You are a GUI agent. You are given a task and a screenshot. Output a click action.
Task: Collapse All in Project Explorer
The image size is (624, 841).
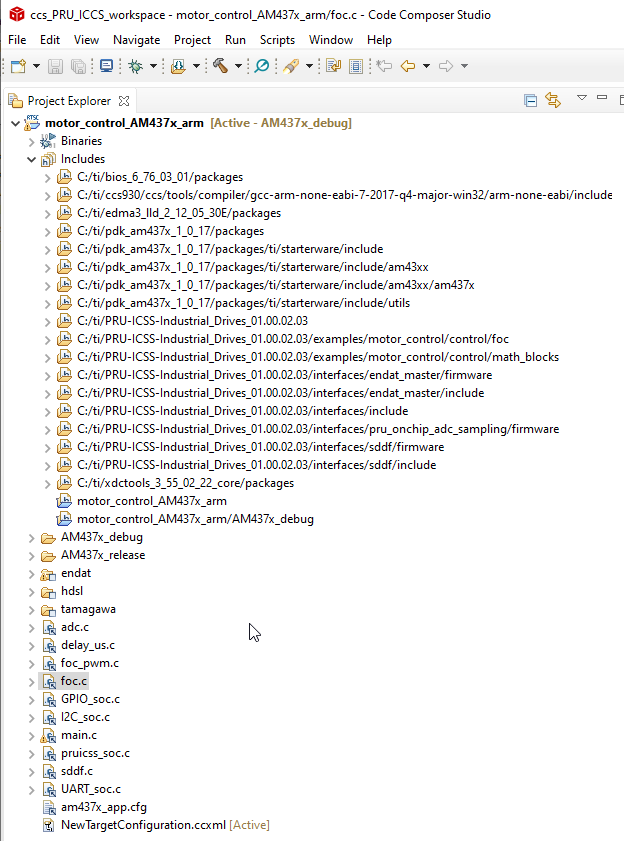531,100
